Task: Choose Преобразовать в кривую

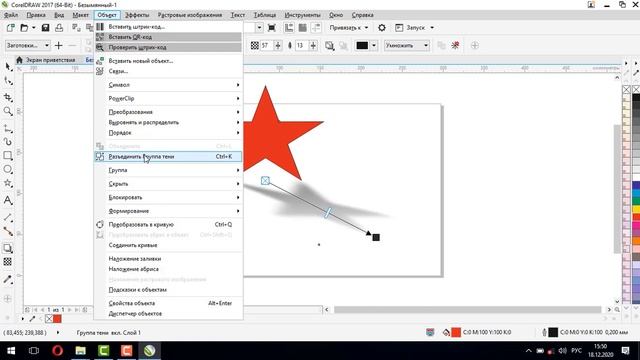Action: click(168, 224)
